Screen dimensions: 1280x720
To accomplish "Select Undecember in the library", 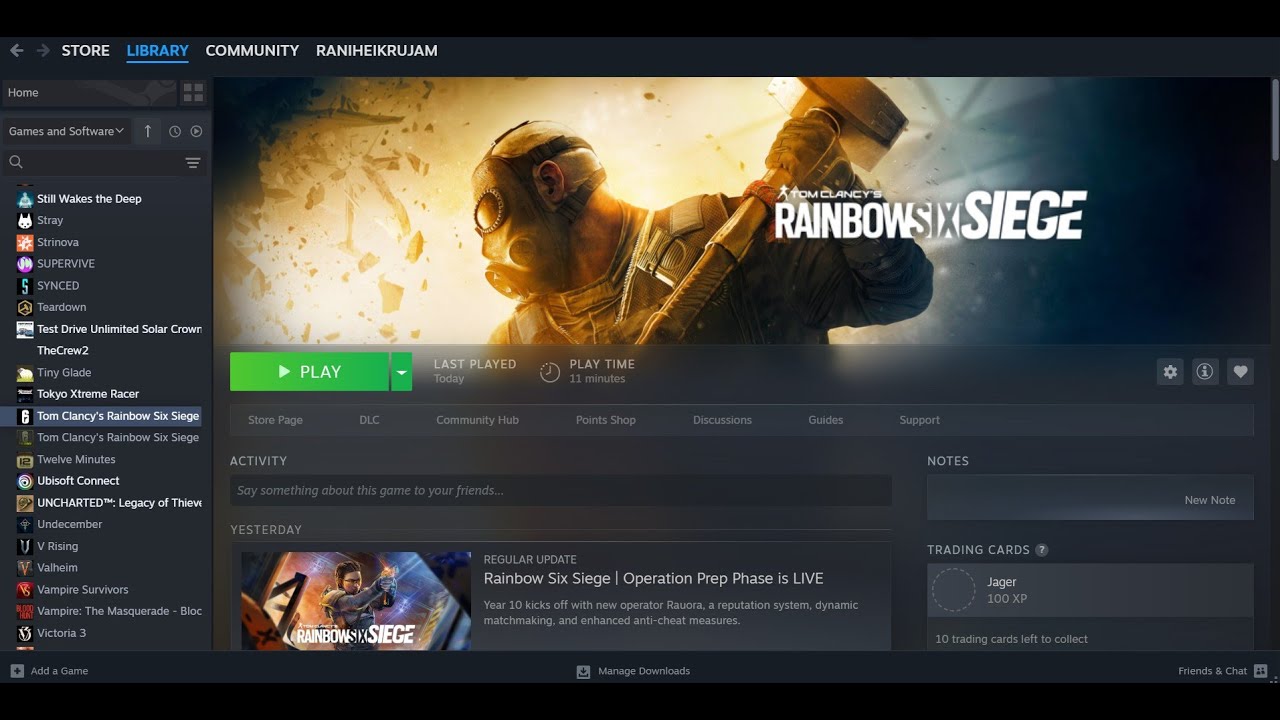I will pos(69,525).
